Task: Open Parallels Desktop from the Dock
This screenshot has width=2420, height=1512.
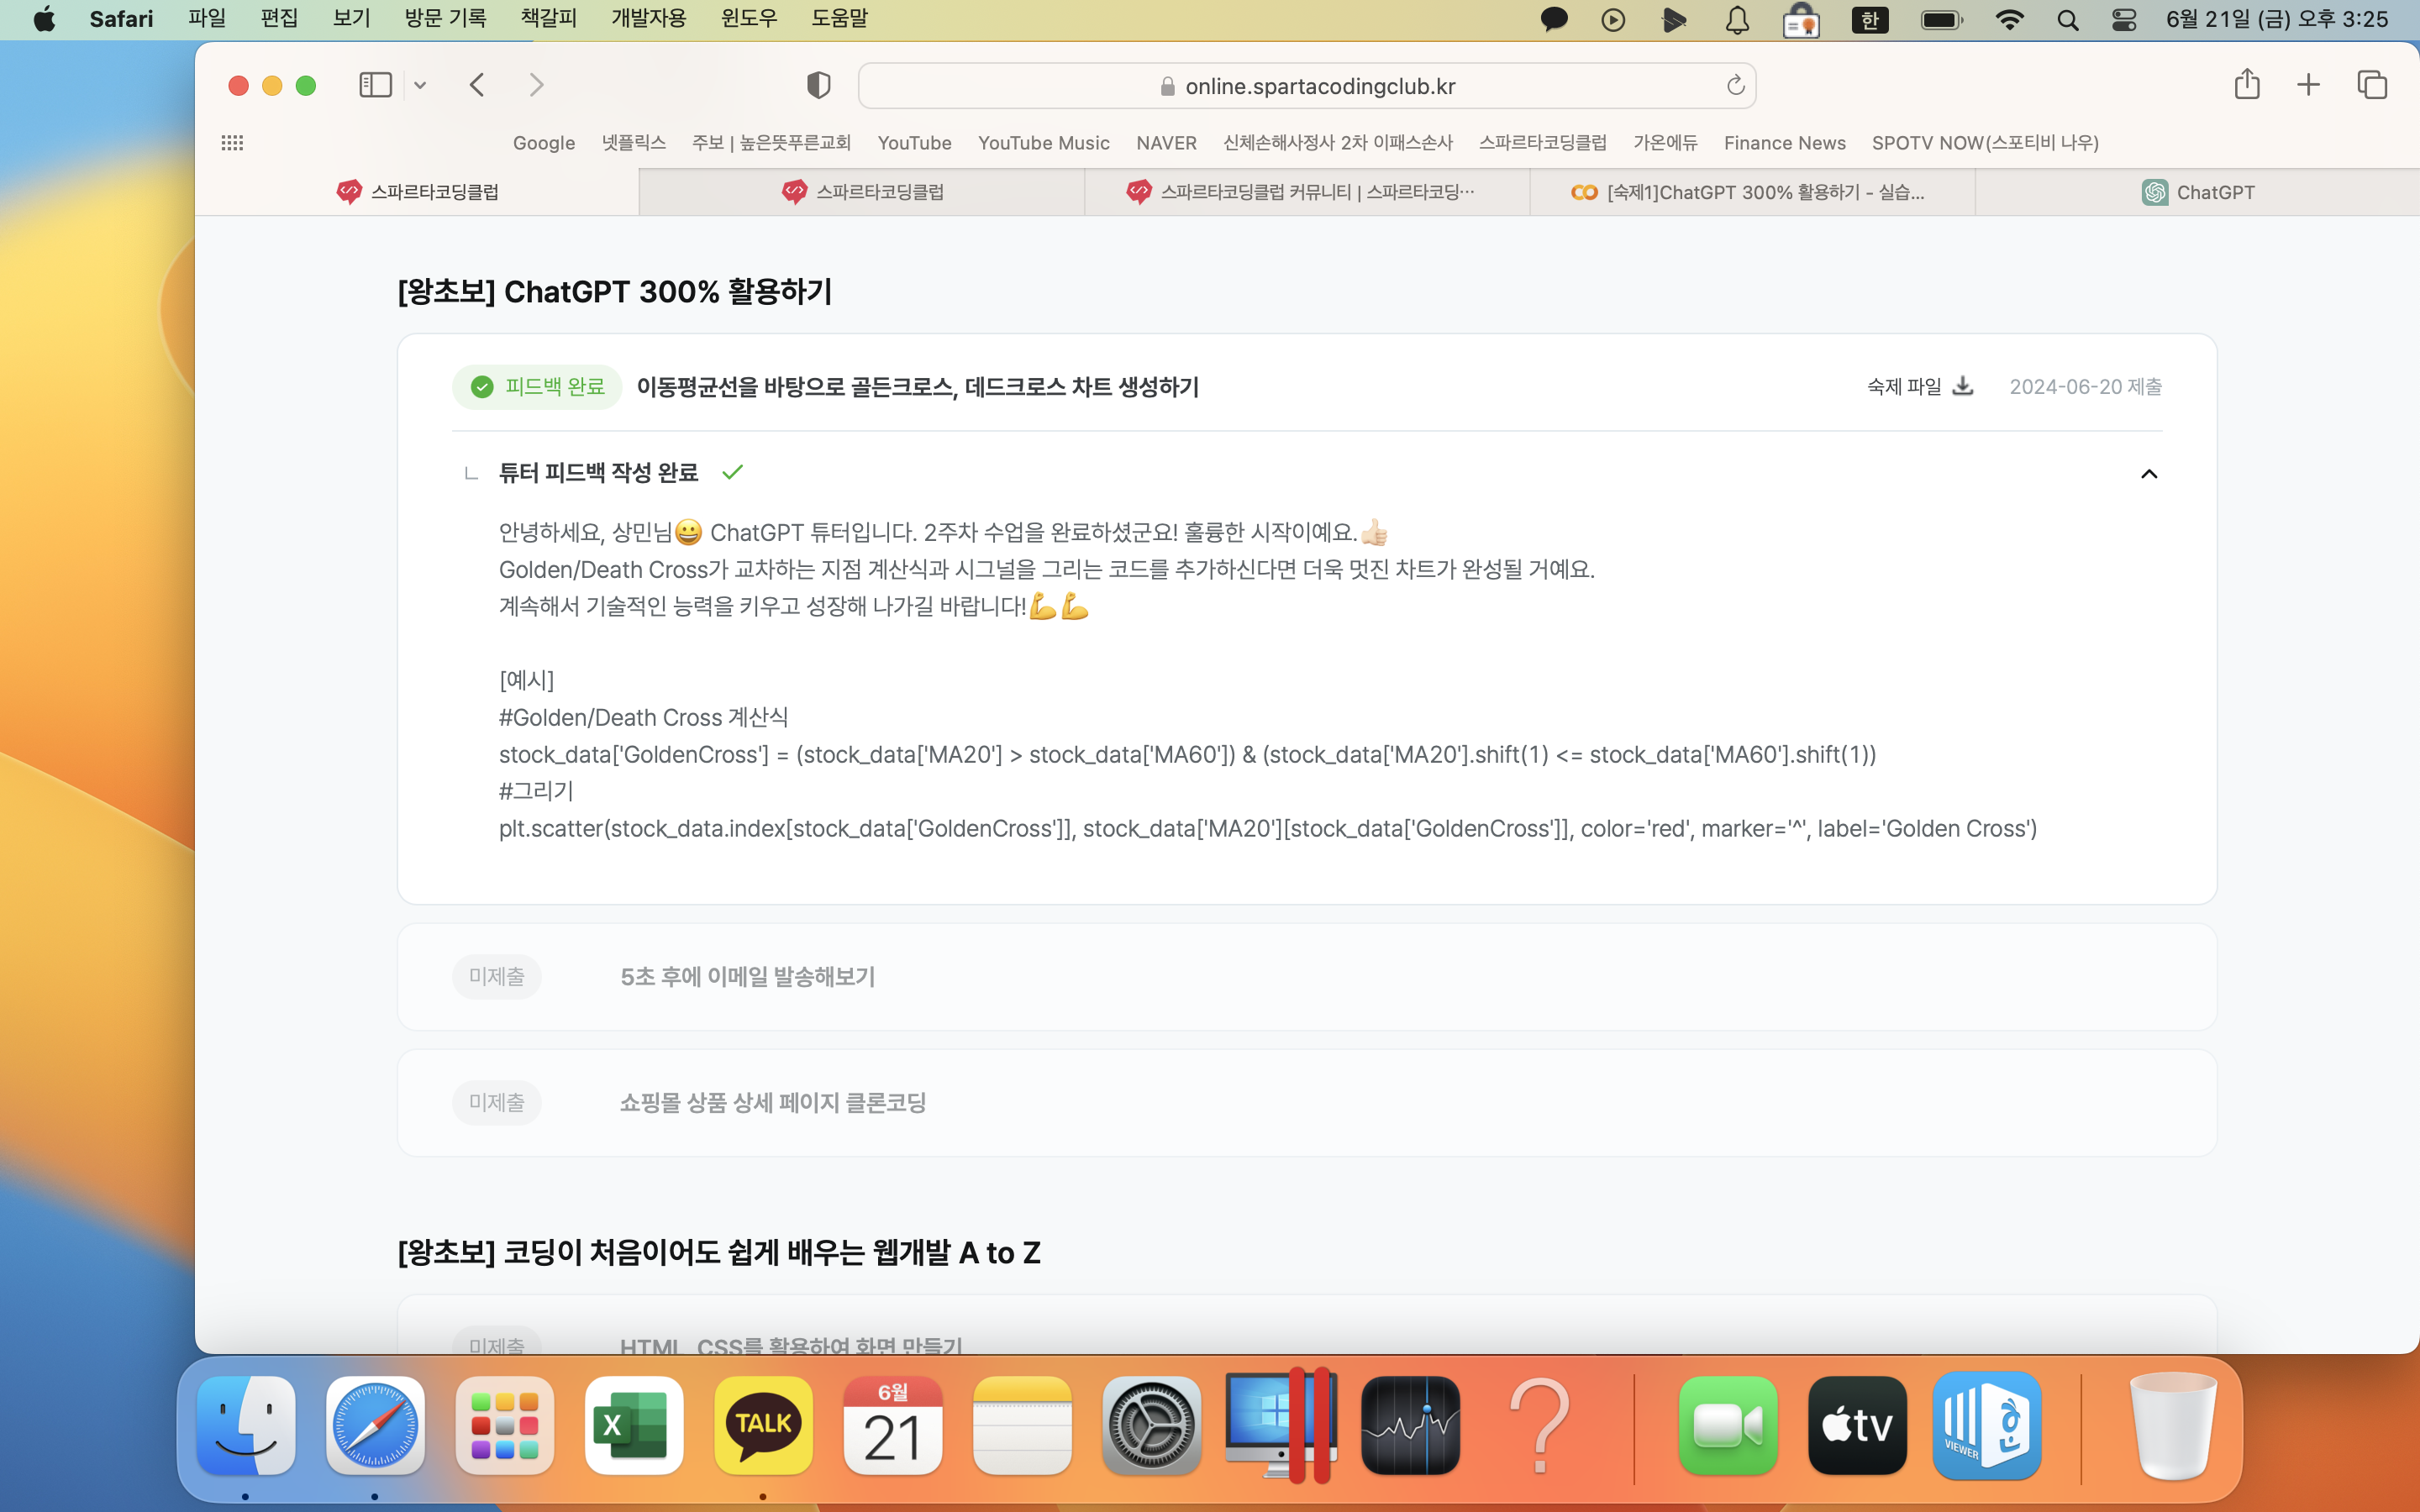Action: 1281,1426
